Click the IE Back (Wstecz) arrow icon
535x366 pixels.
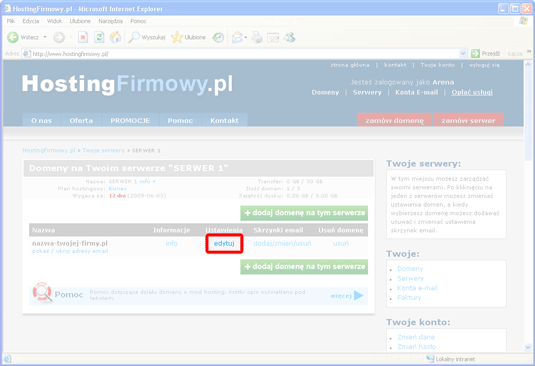tap(13, 37)
